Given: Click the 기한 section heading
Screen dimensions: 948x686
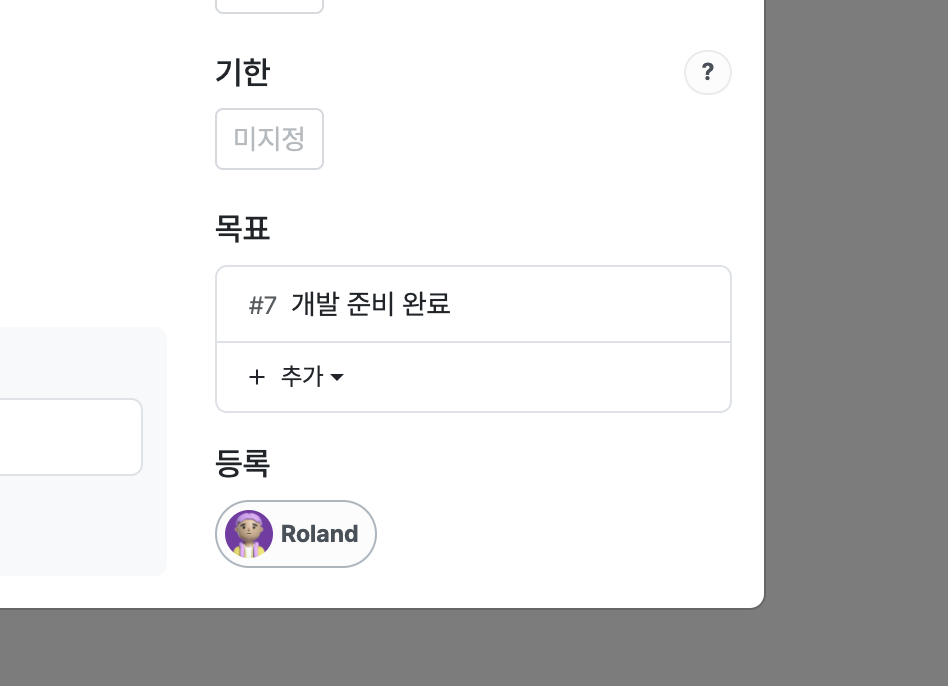Looking at the screenshot, I should pos(242,73).
